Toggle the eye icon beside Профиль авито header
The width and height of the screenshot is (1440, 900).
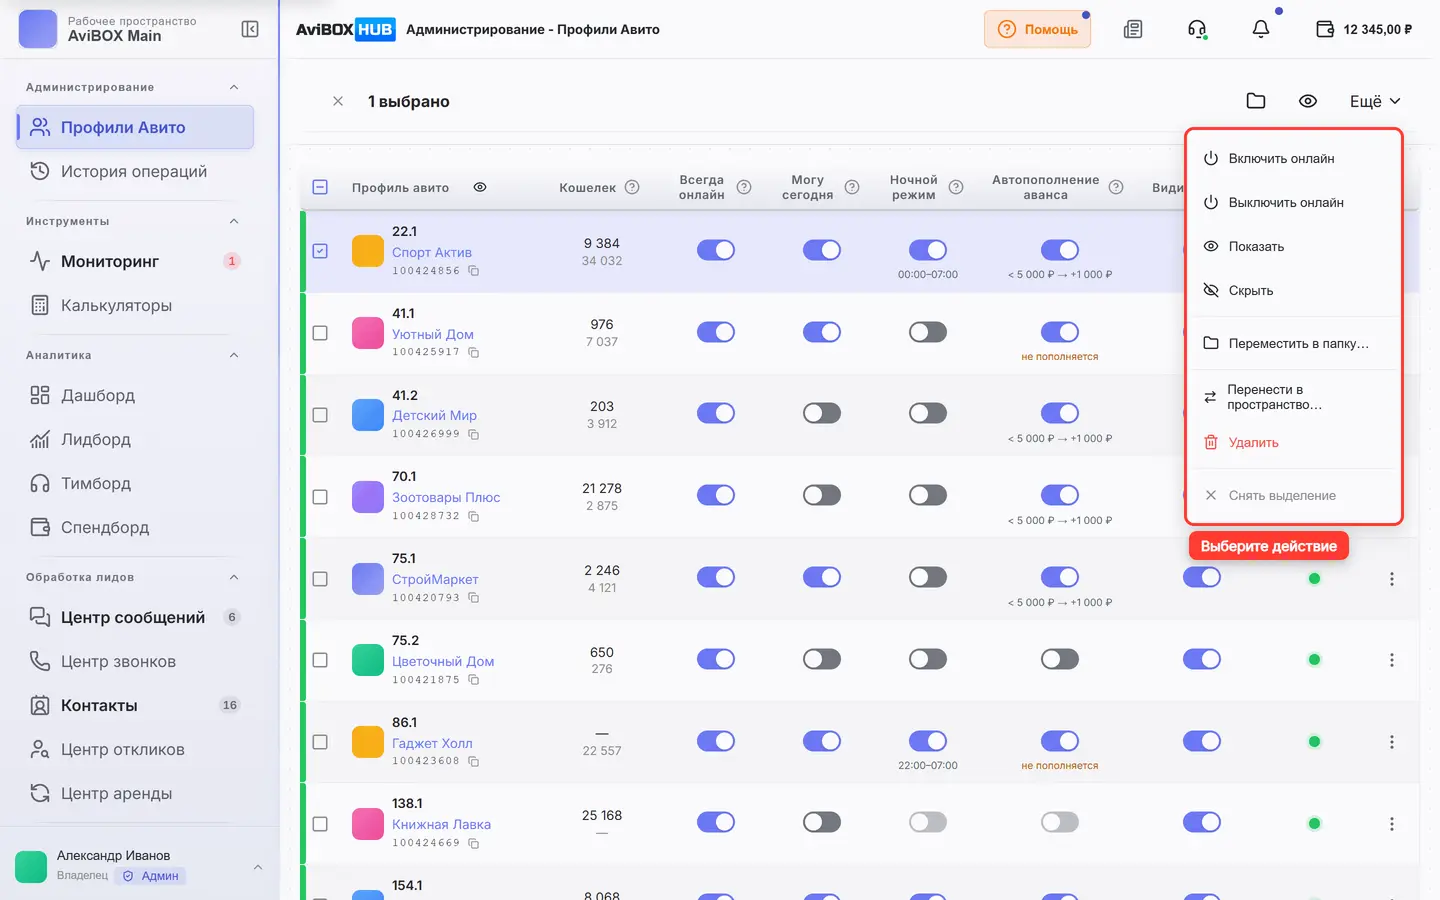coord(480,187)
